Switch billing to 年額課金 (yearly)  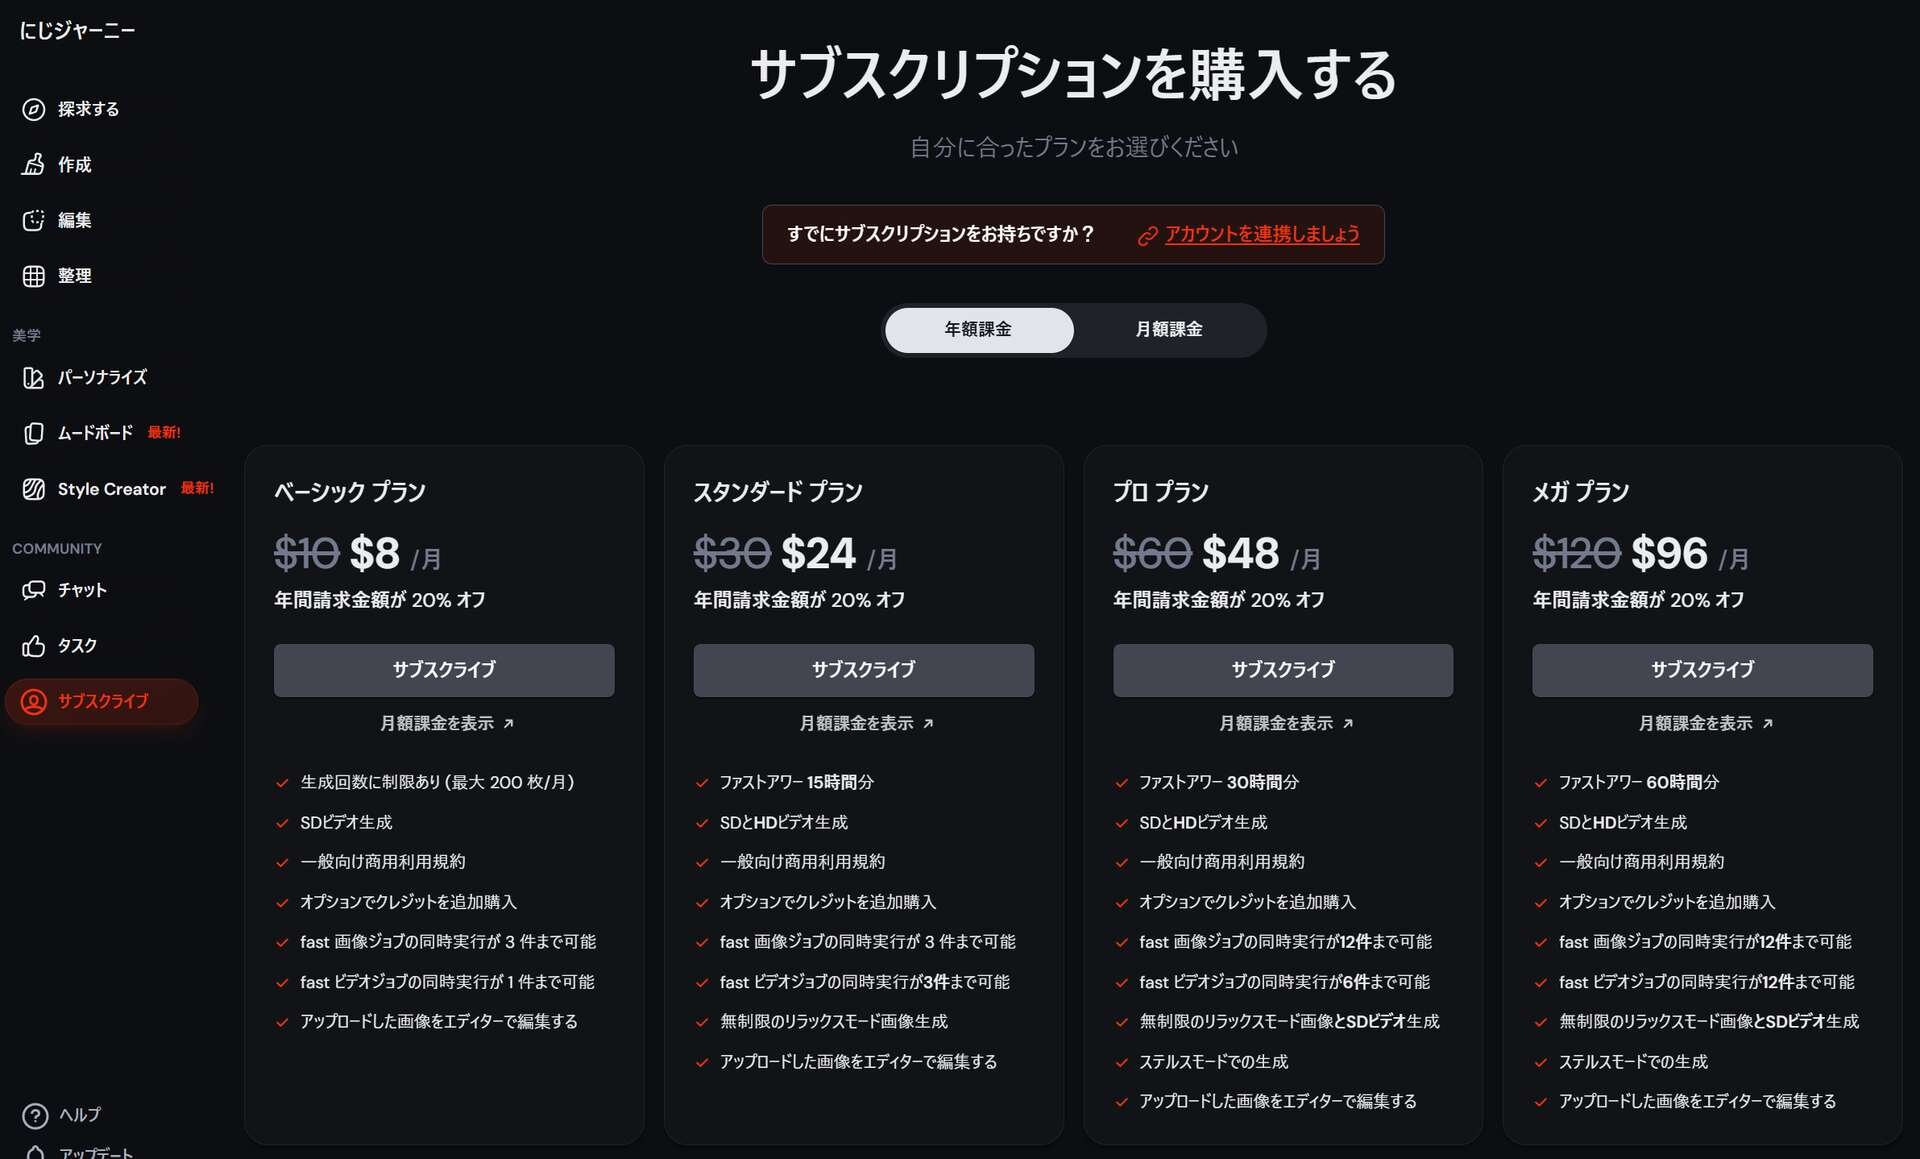(978, 330)
